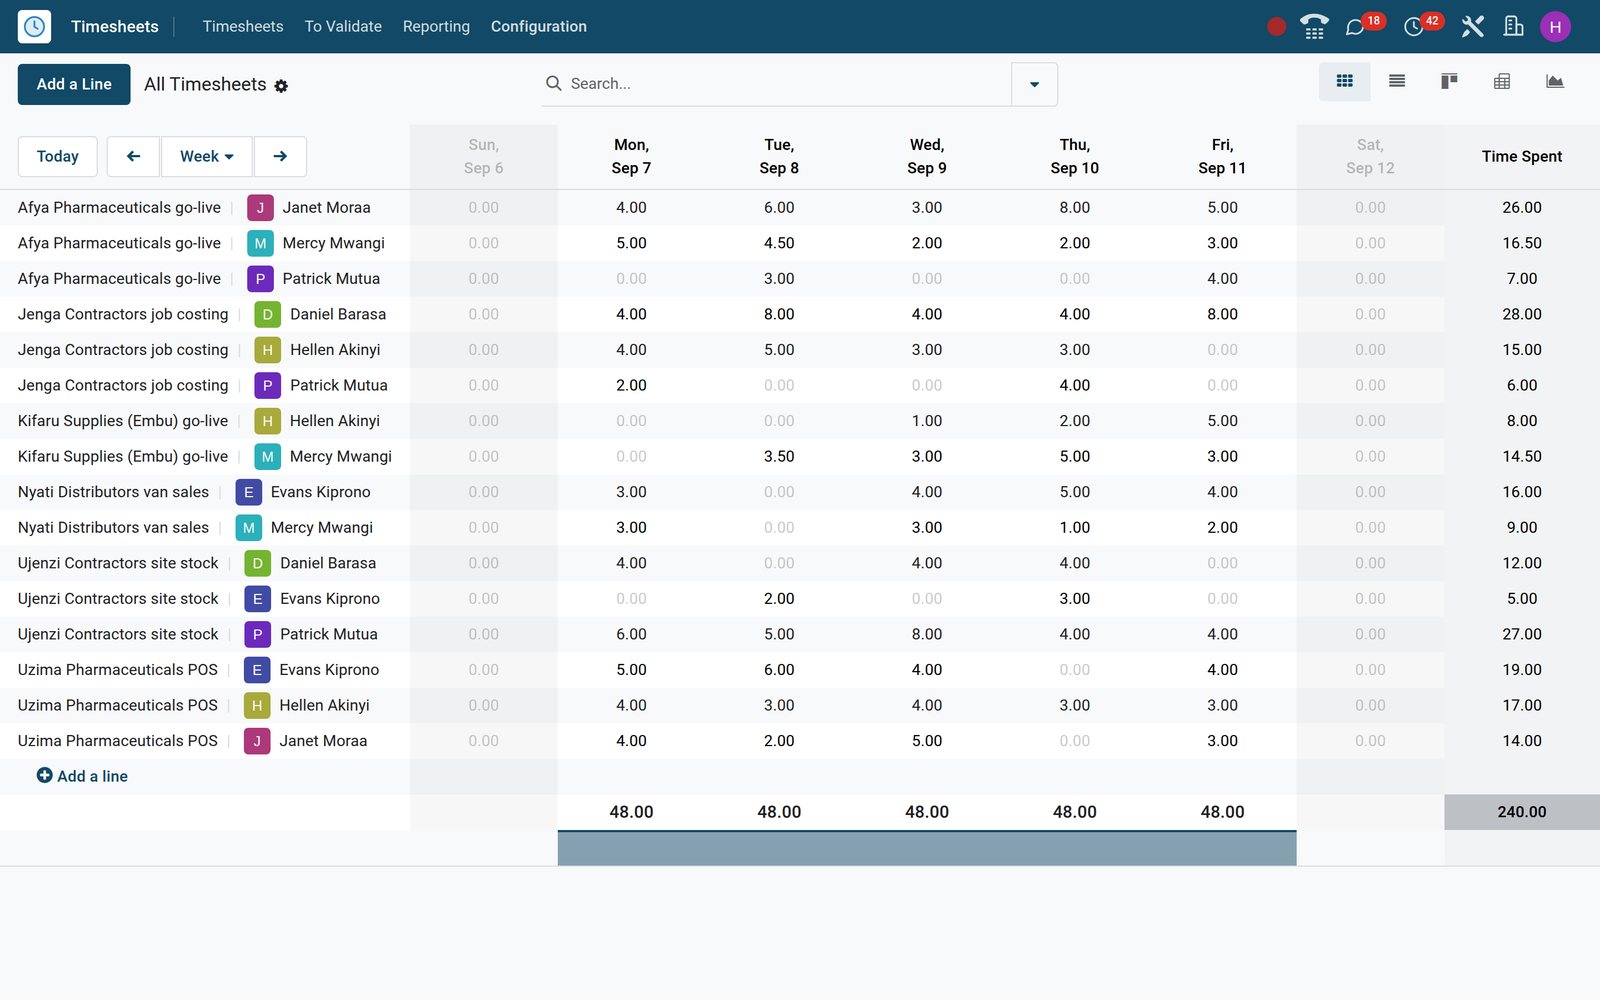The height and width of the screenshot is (1000, 1600).
Task: Open the company switcher building icon
Action: (x=1514, y=27)
